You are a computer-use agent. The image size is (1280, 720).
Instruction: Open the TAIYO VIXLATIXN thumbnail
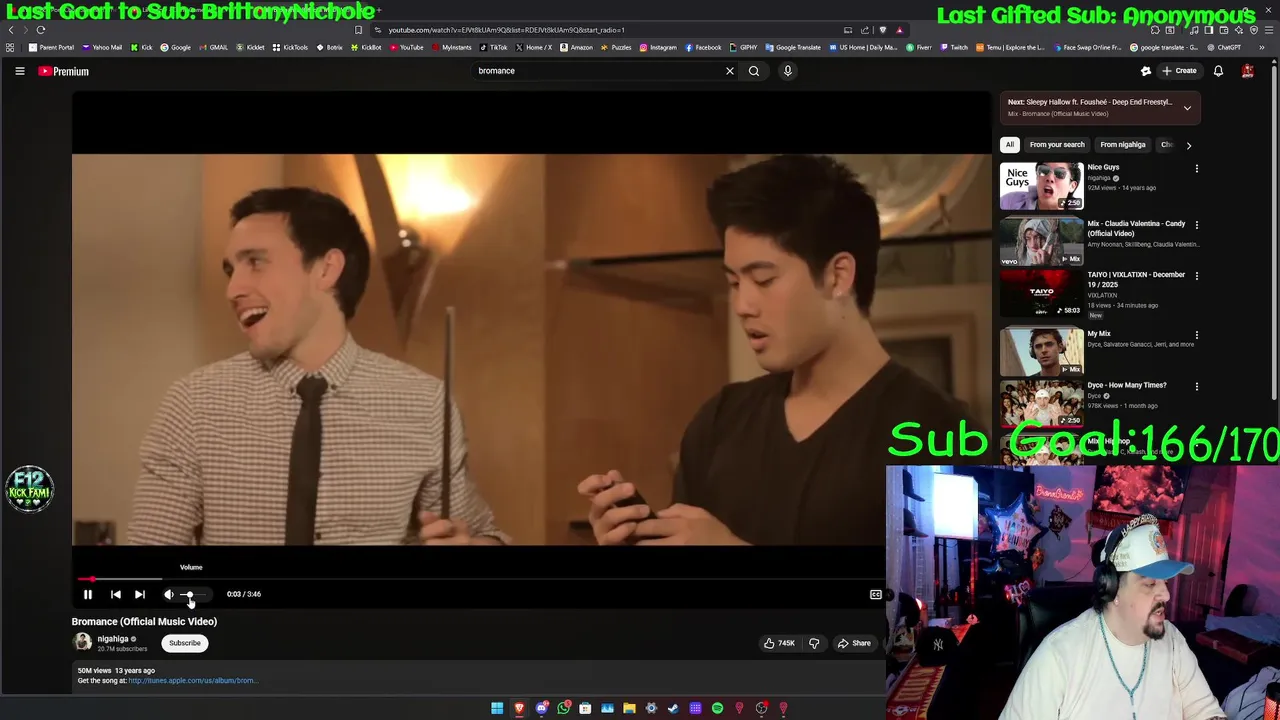[1041, 294]
